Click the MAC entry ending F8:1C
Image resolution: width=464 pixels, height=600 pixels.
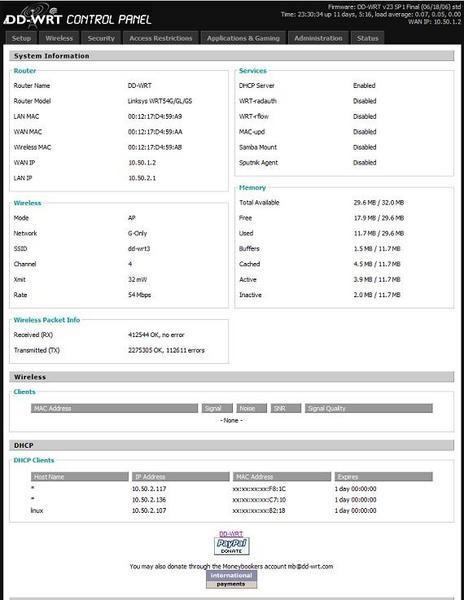click(259, 489)
